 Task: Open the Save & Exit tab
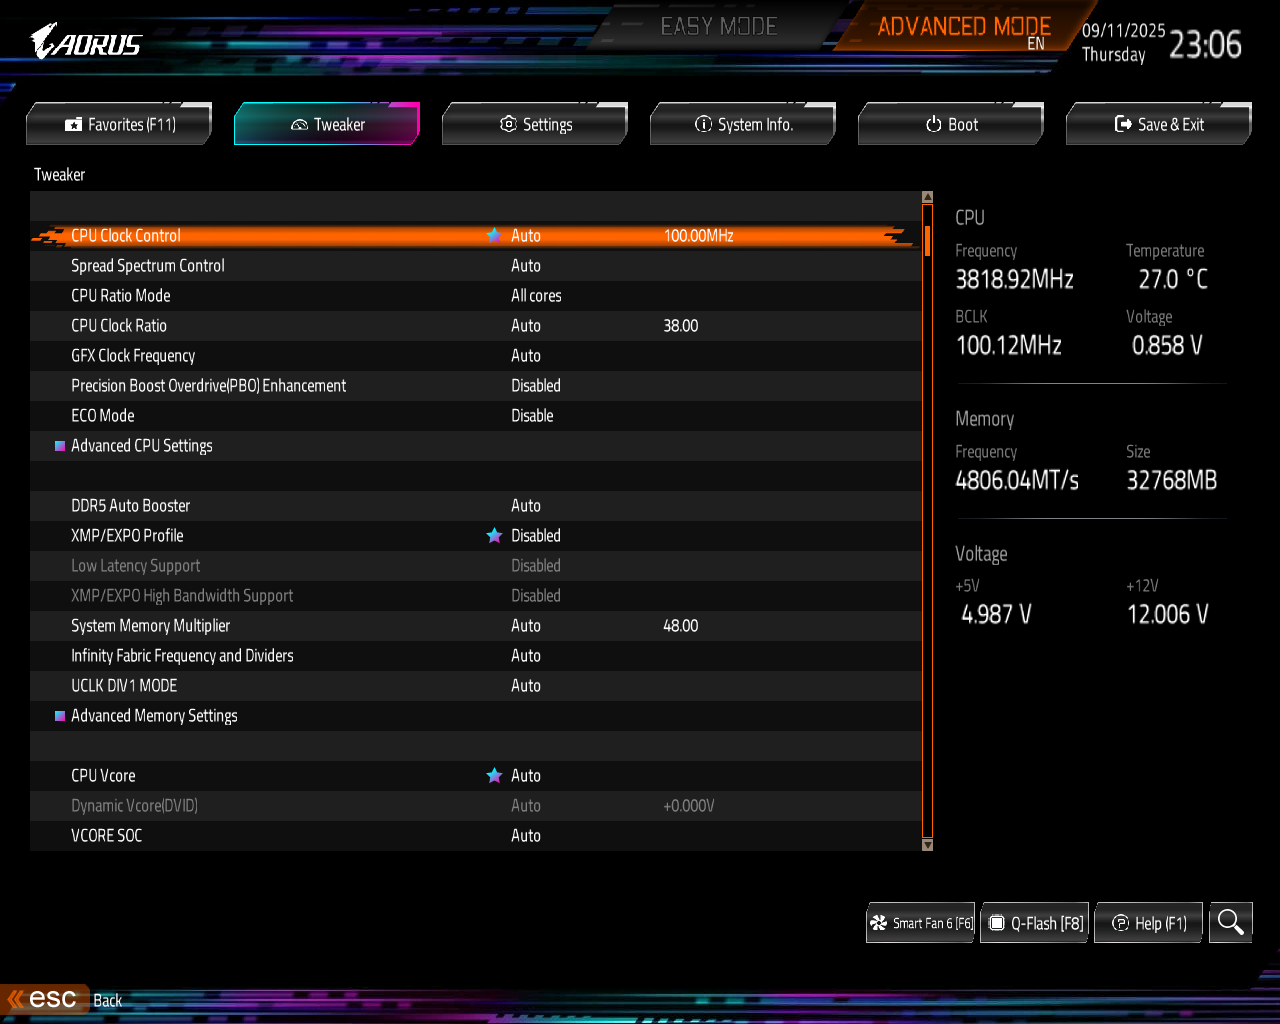tap(1159, 124)
